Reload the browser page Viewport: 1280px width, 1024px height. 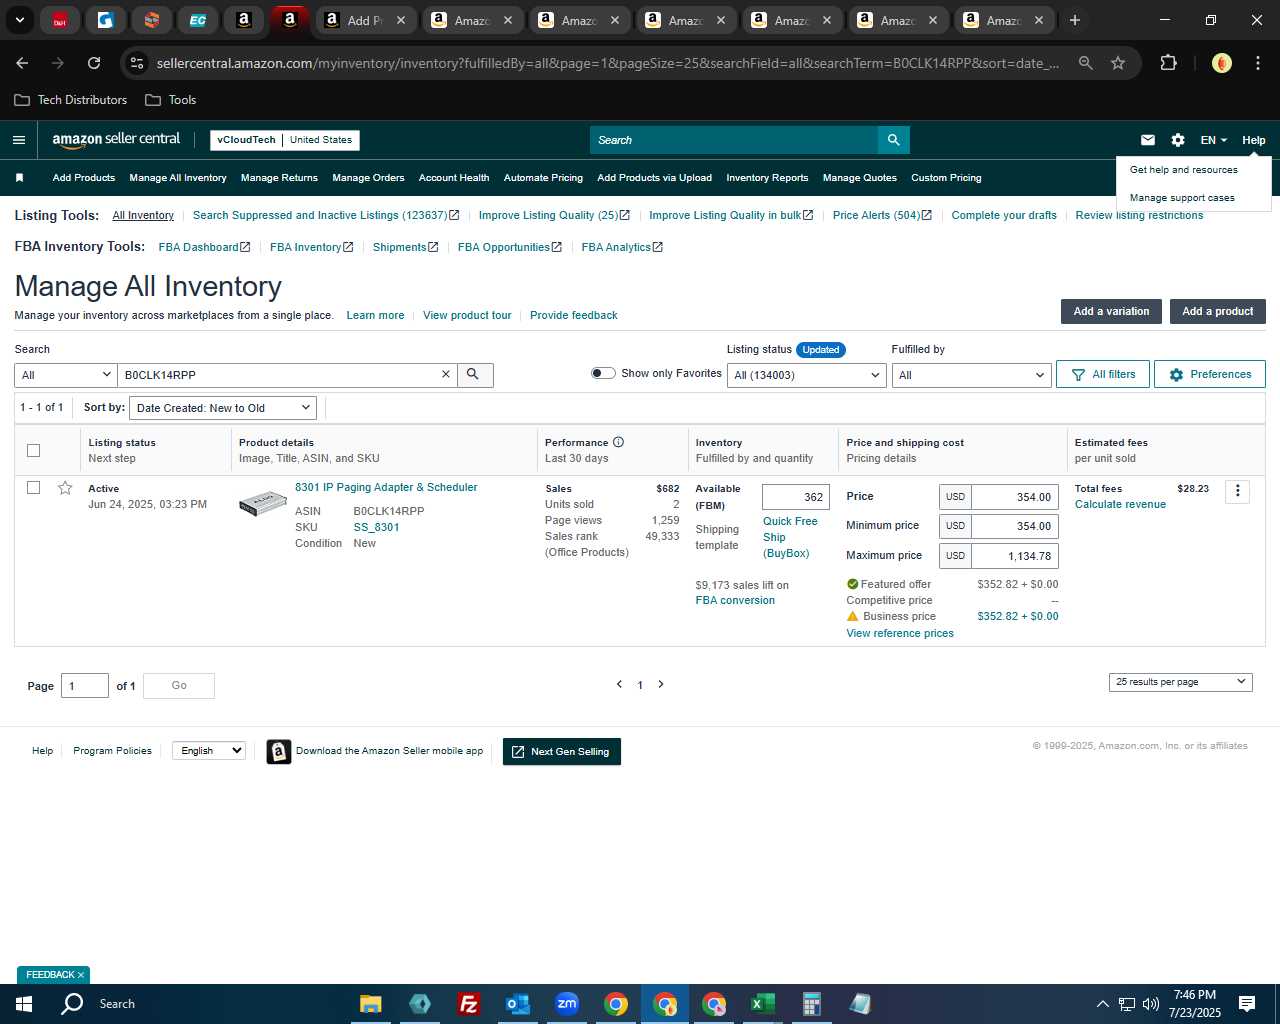pos(94,63)
